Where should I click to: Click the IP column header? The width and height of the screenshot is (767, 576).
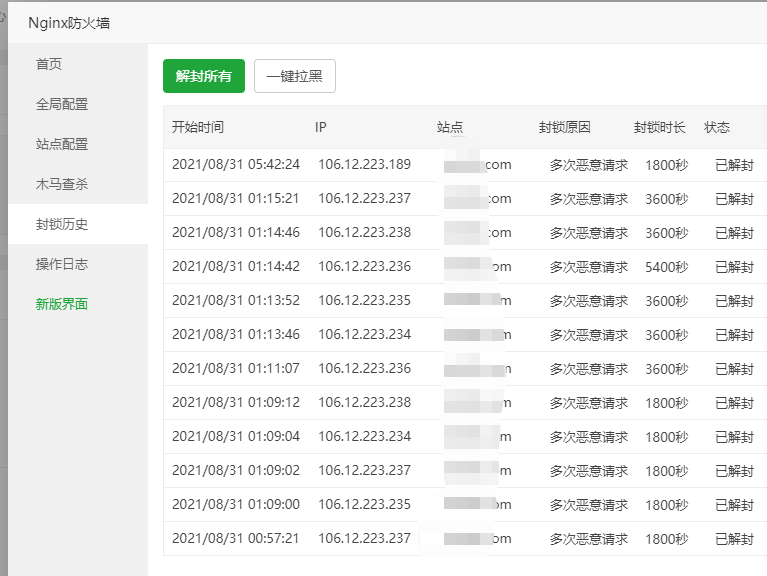320,127
